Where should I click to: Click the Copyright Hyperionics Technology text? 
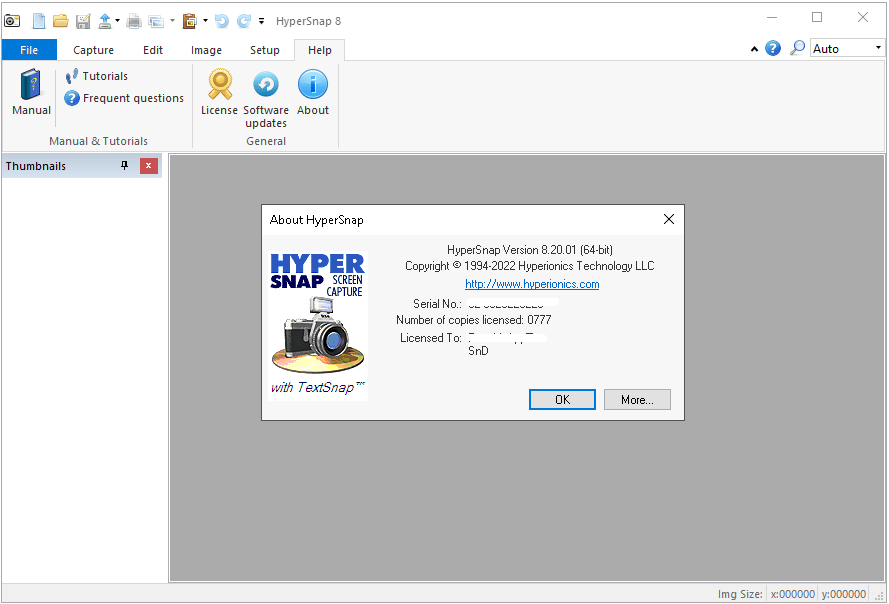[530, 266]
